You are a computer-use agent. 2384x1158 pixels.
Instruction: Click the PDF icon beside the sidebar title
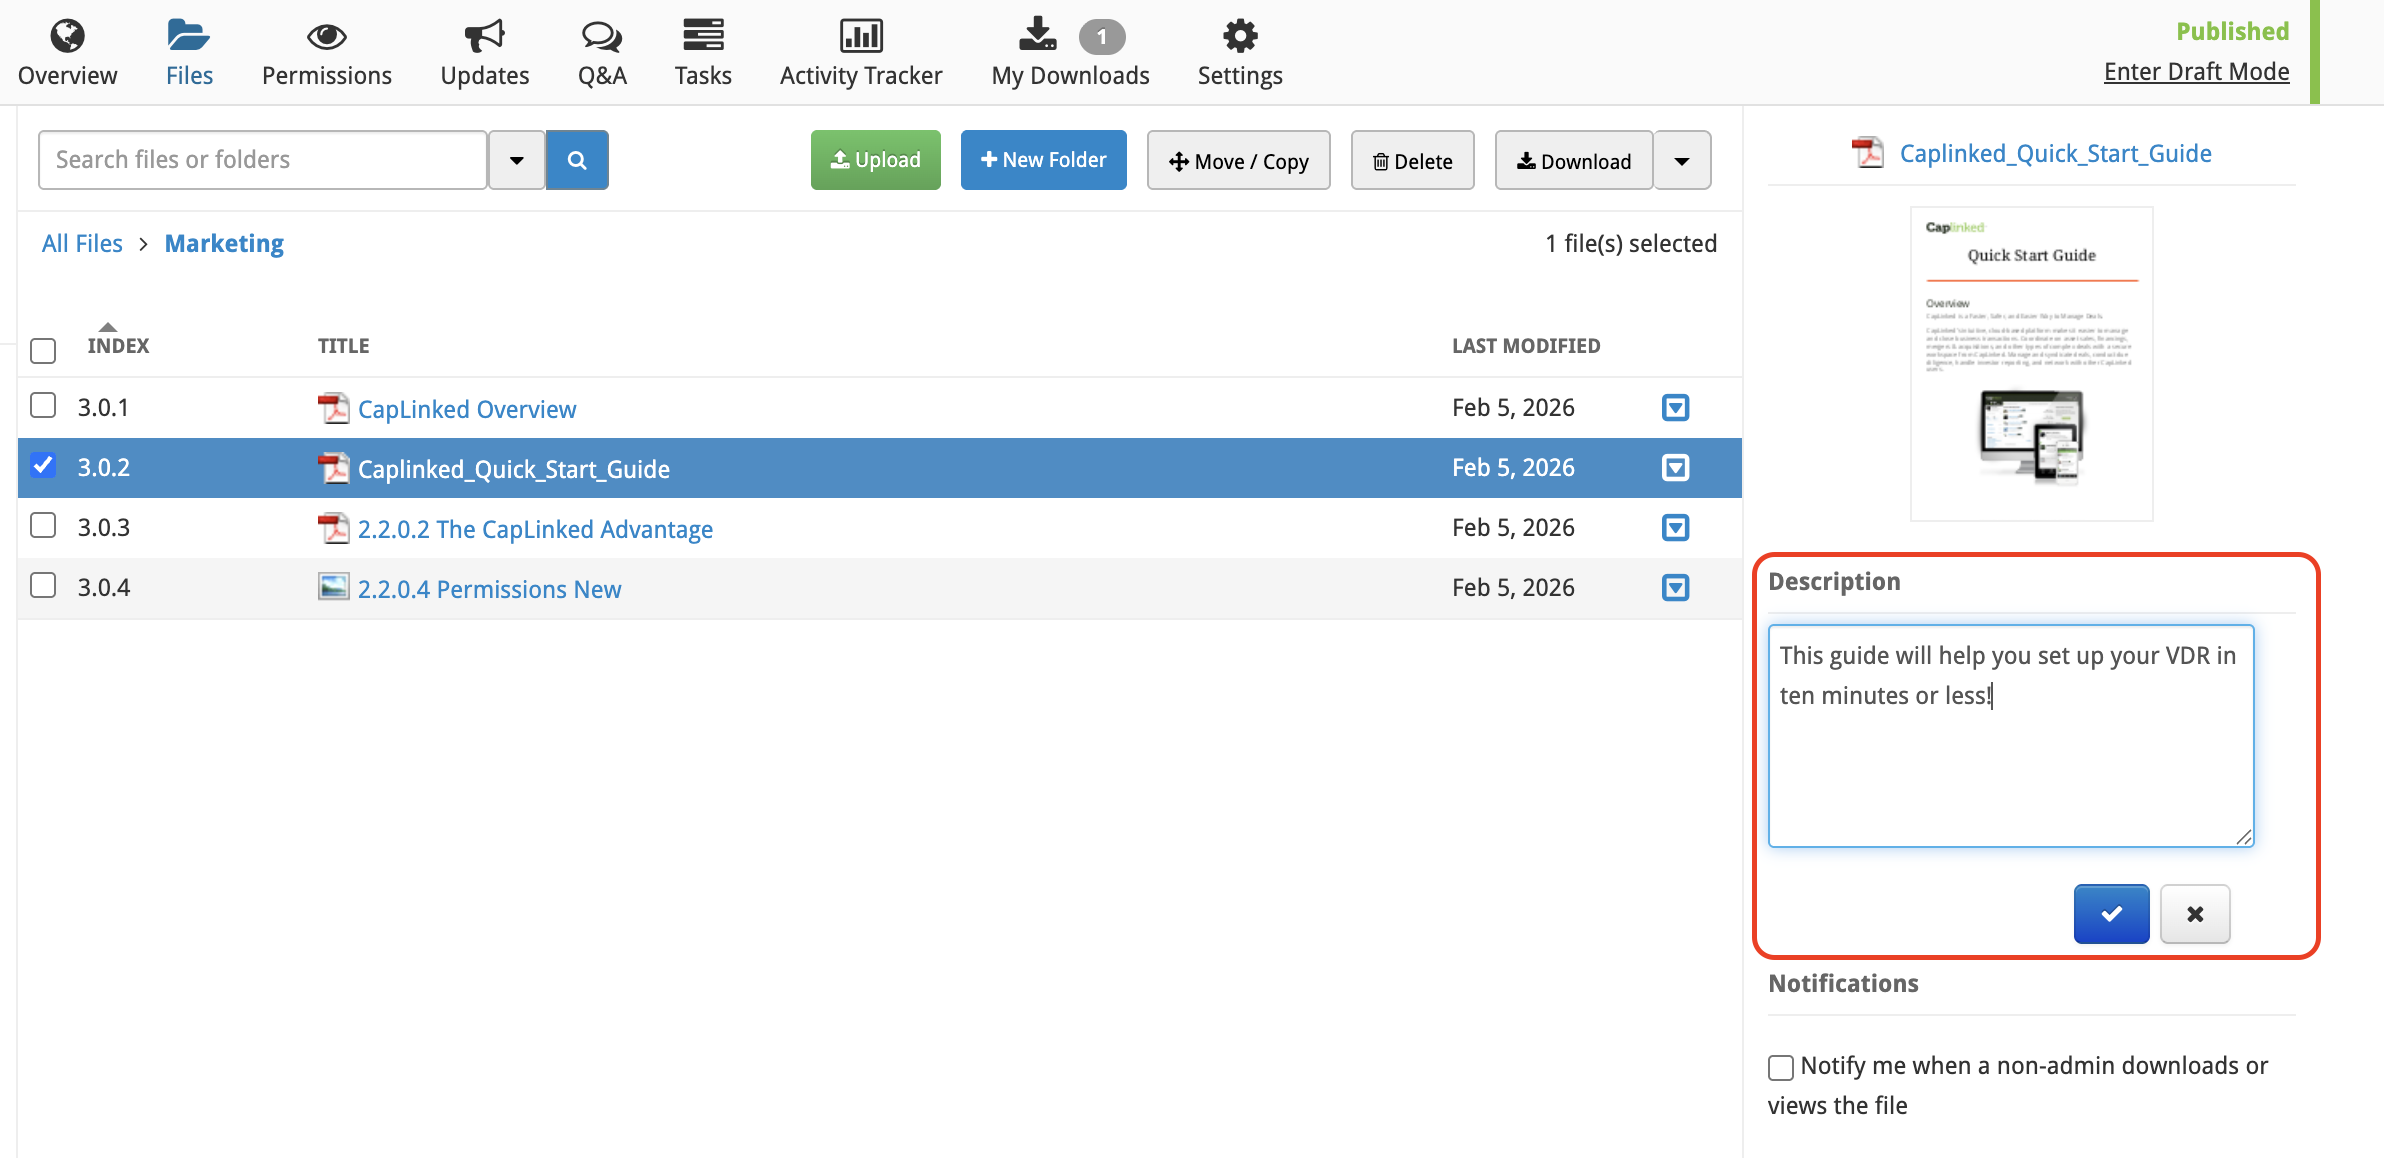(x=1867, y=153)
